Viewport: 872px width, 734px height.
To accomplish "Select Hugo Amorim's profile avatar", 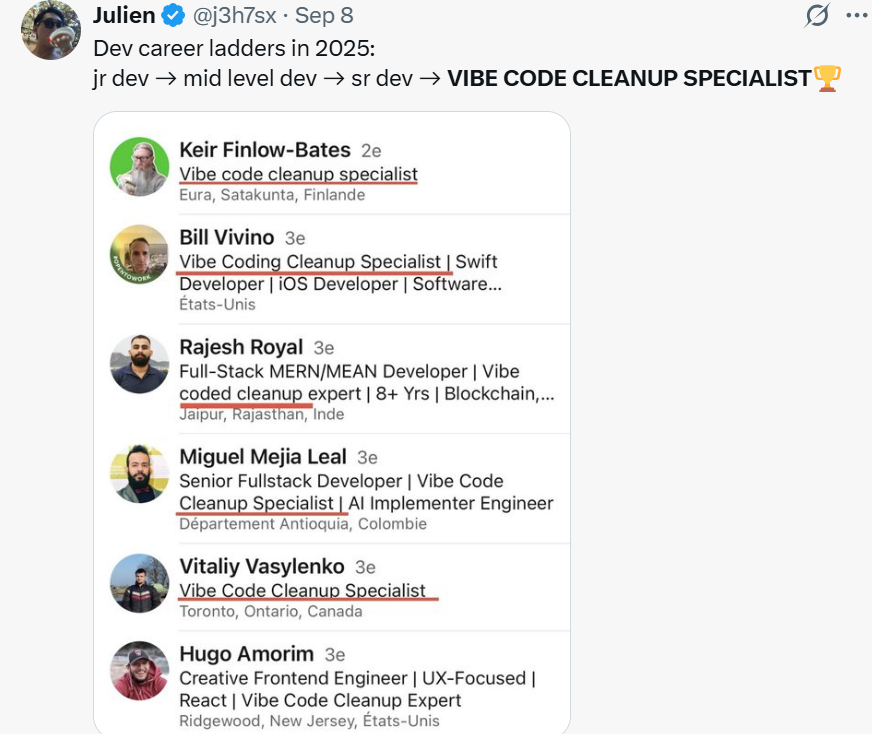I will [139, 671].
